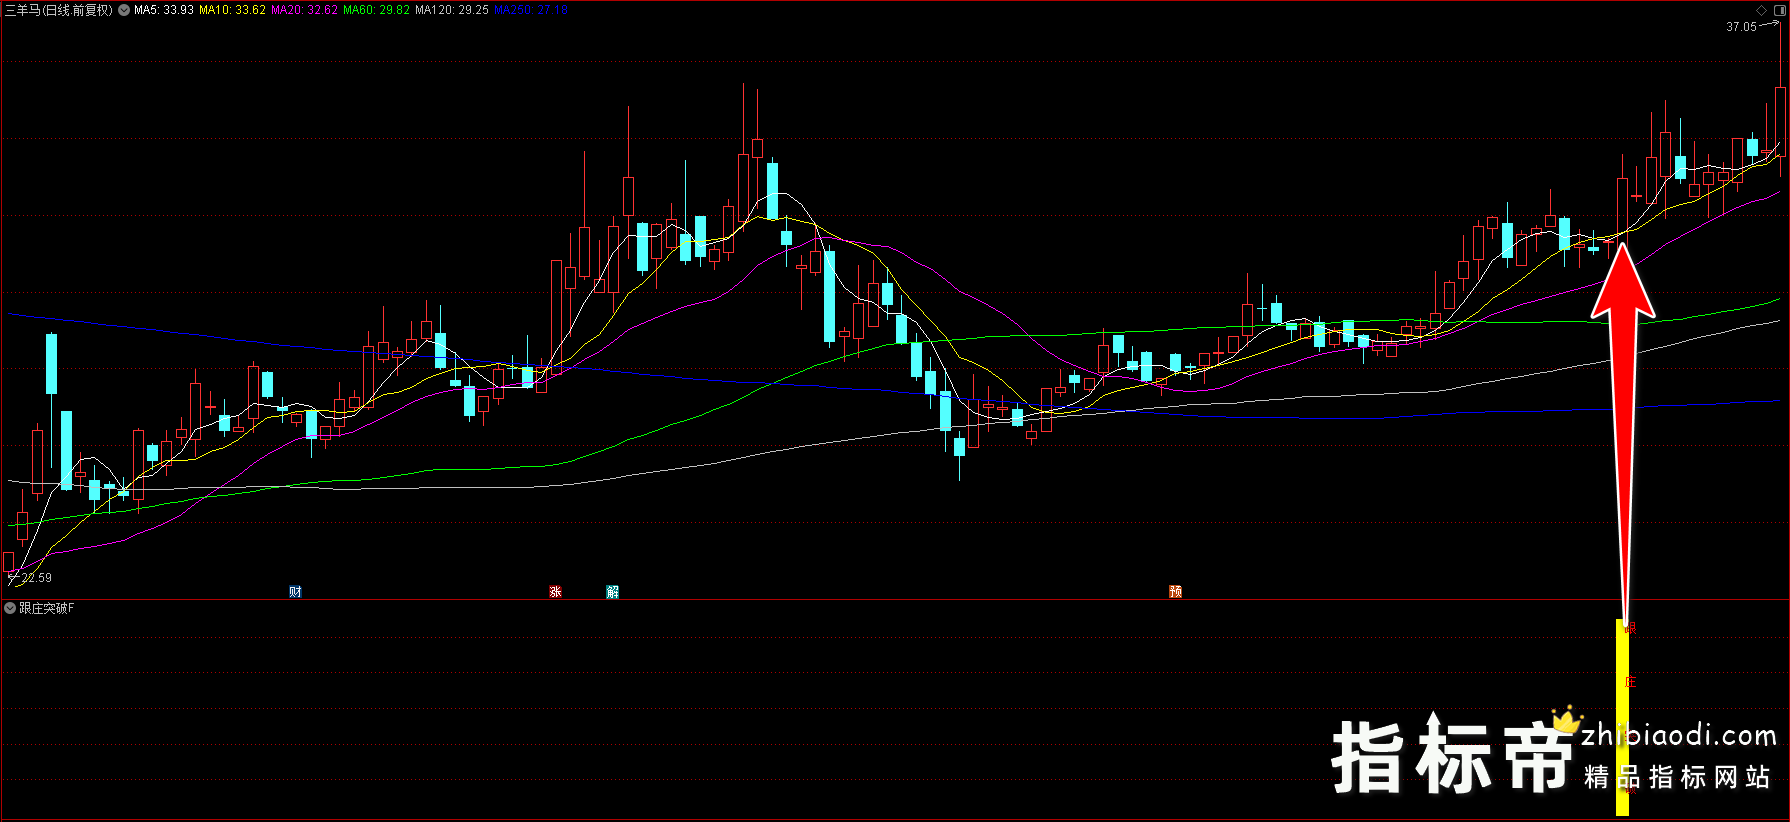Select the blue MA250: 27.18 label

coord(531,10)
